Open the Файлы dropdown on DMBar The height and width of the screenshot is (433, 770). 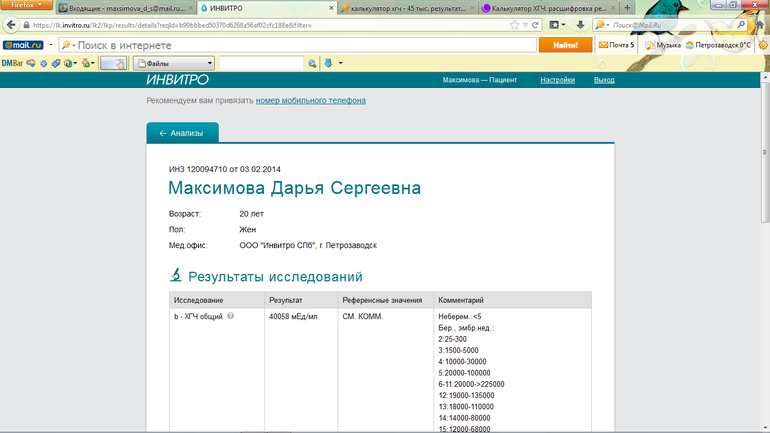point(174,63)
